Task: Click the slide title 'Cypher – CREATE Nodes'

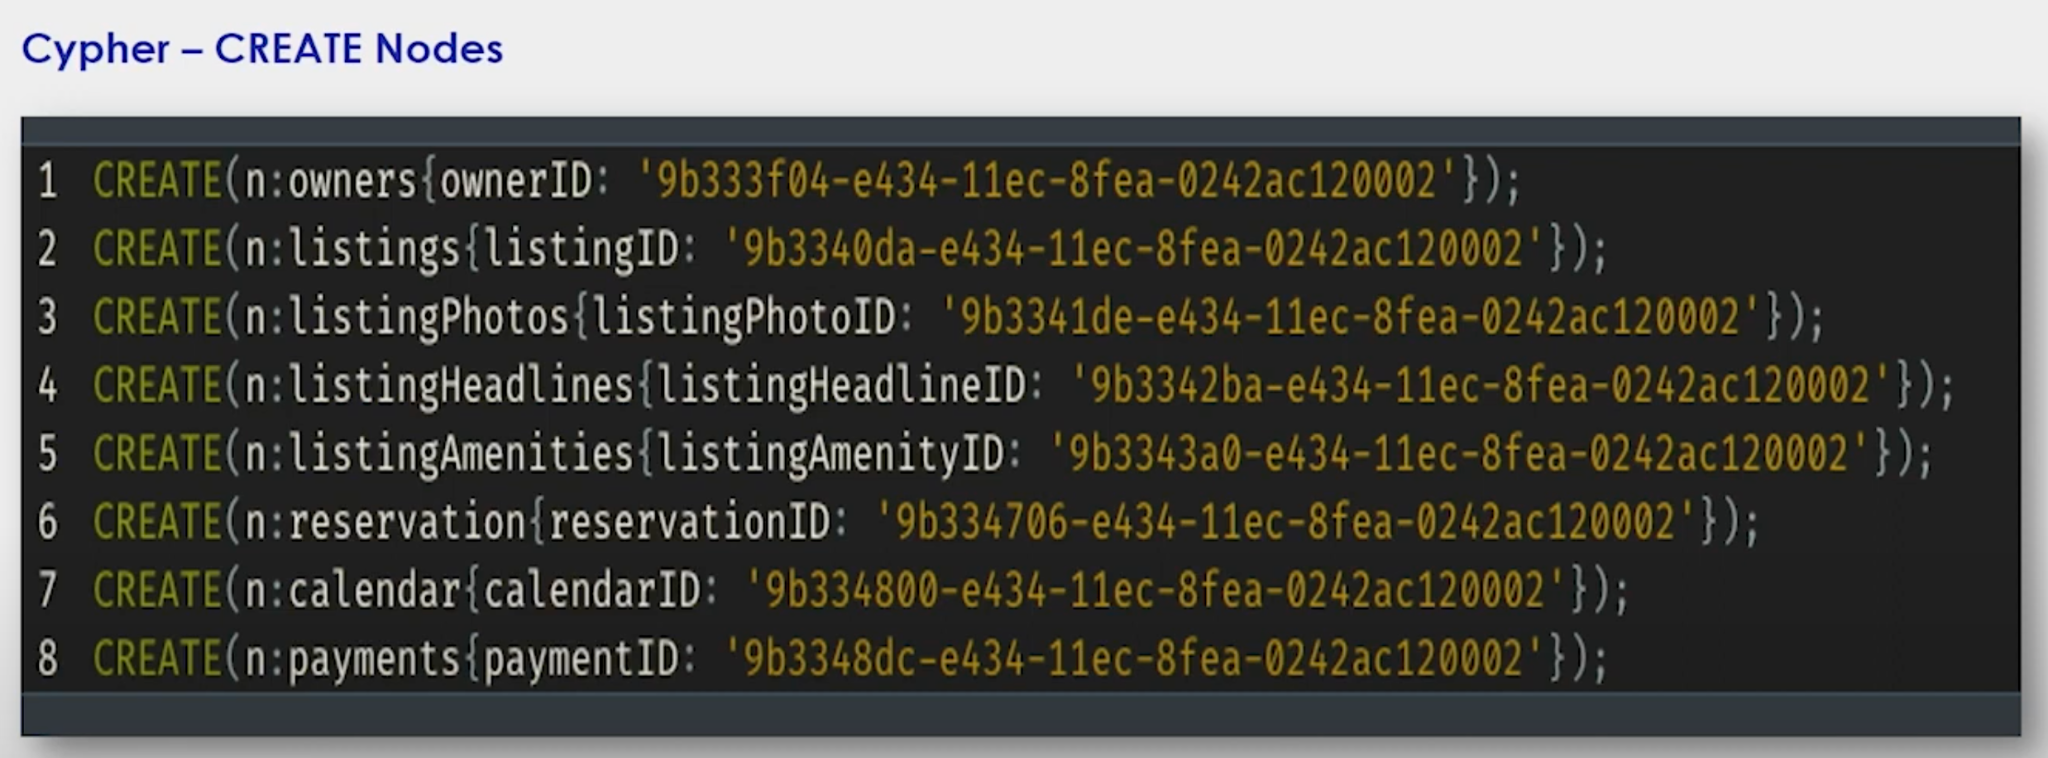Action: (x=262, y=49)
